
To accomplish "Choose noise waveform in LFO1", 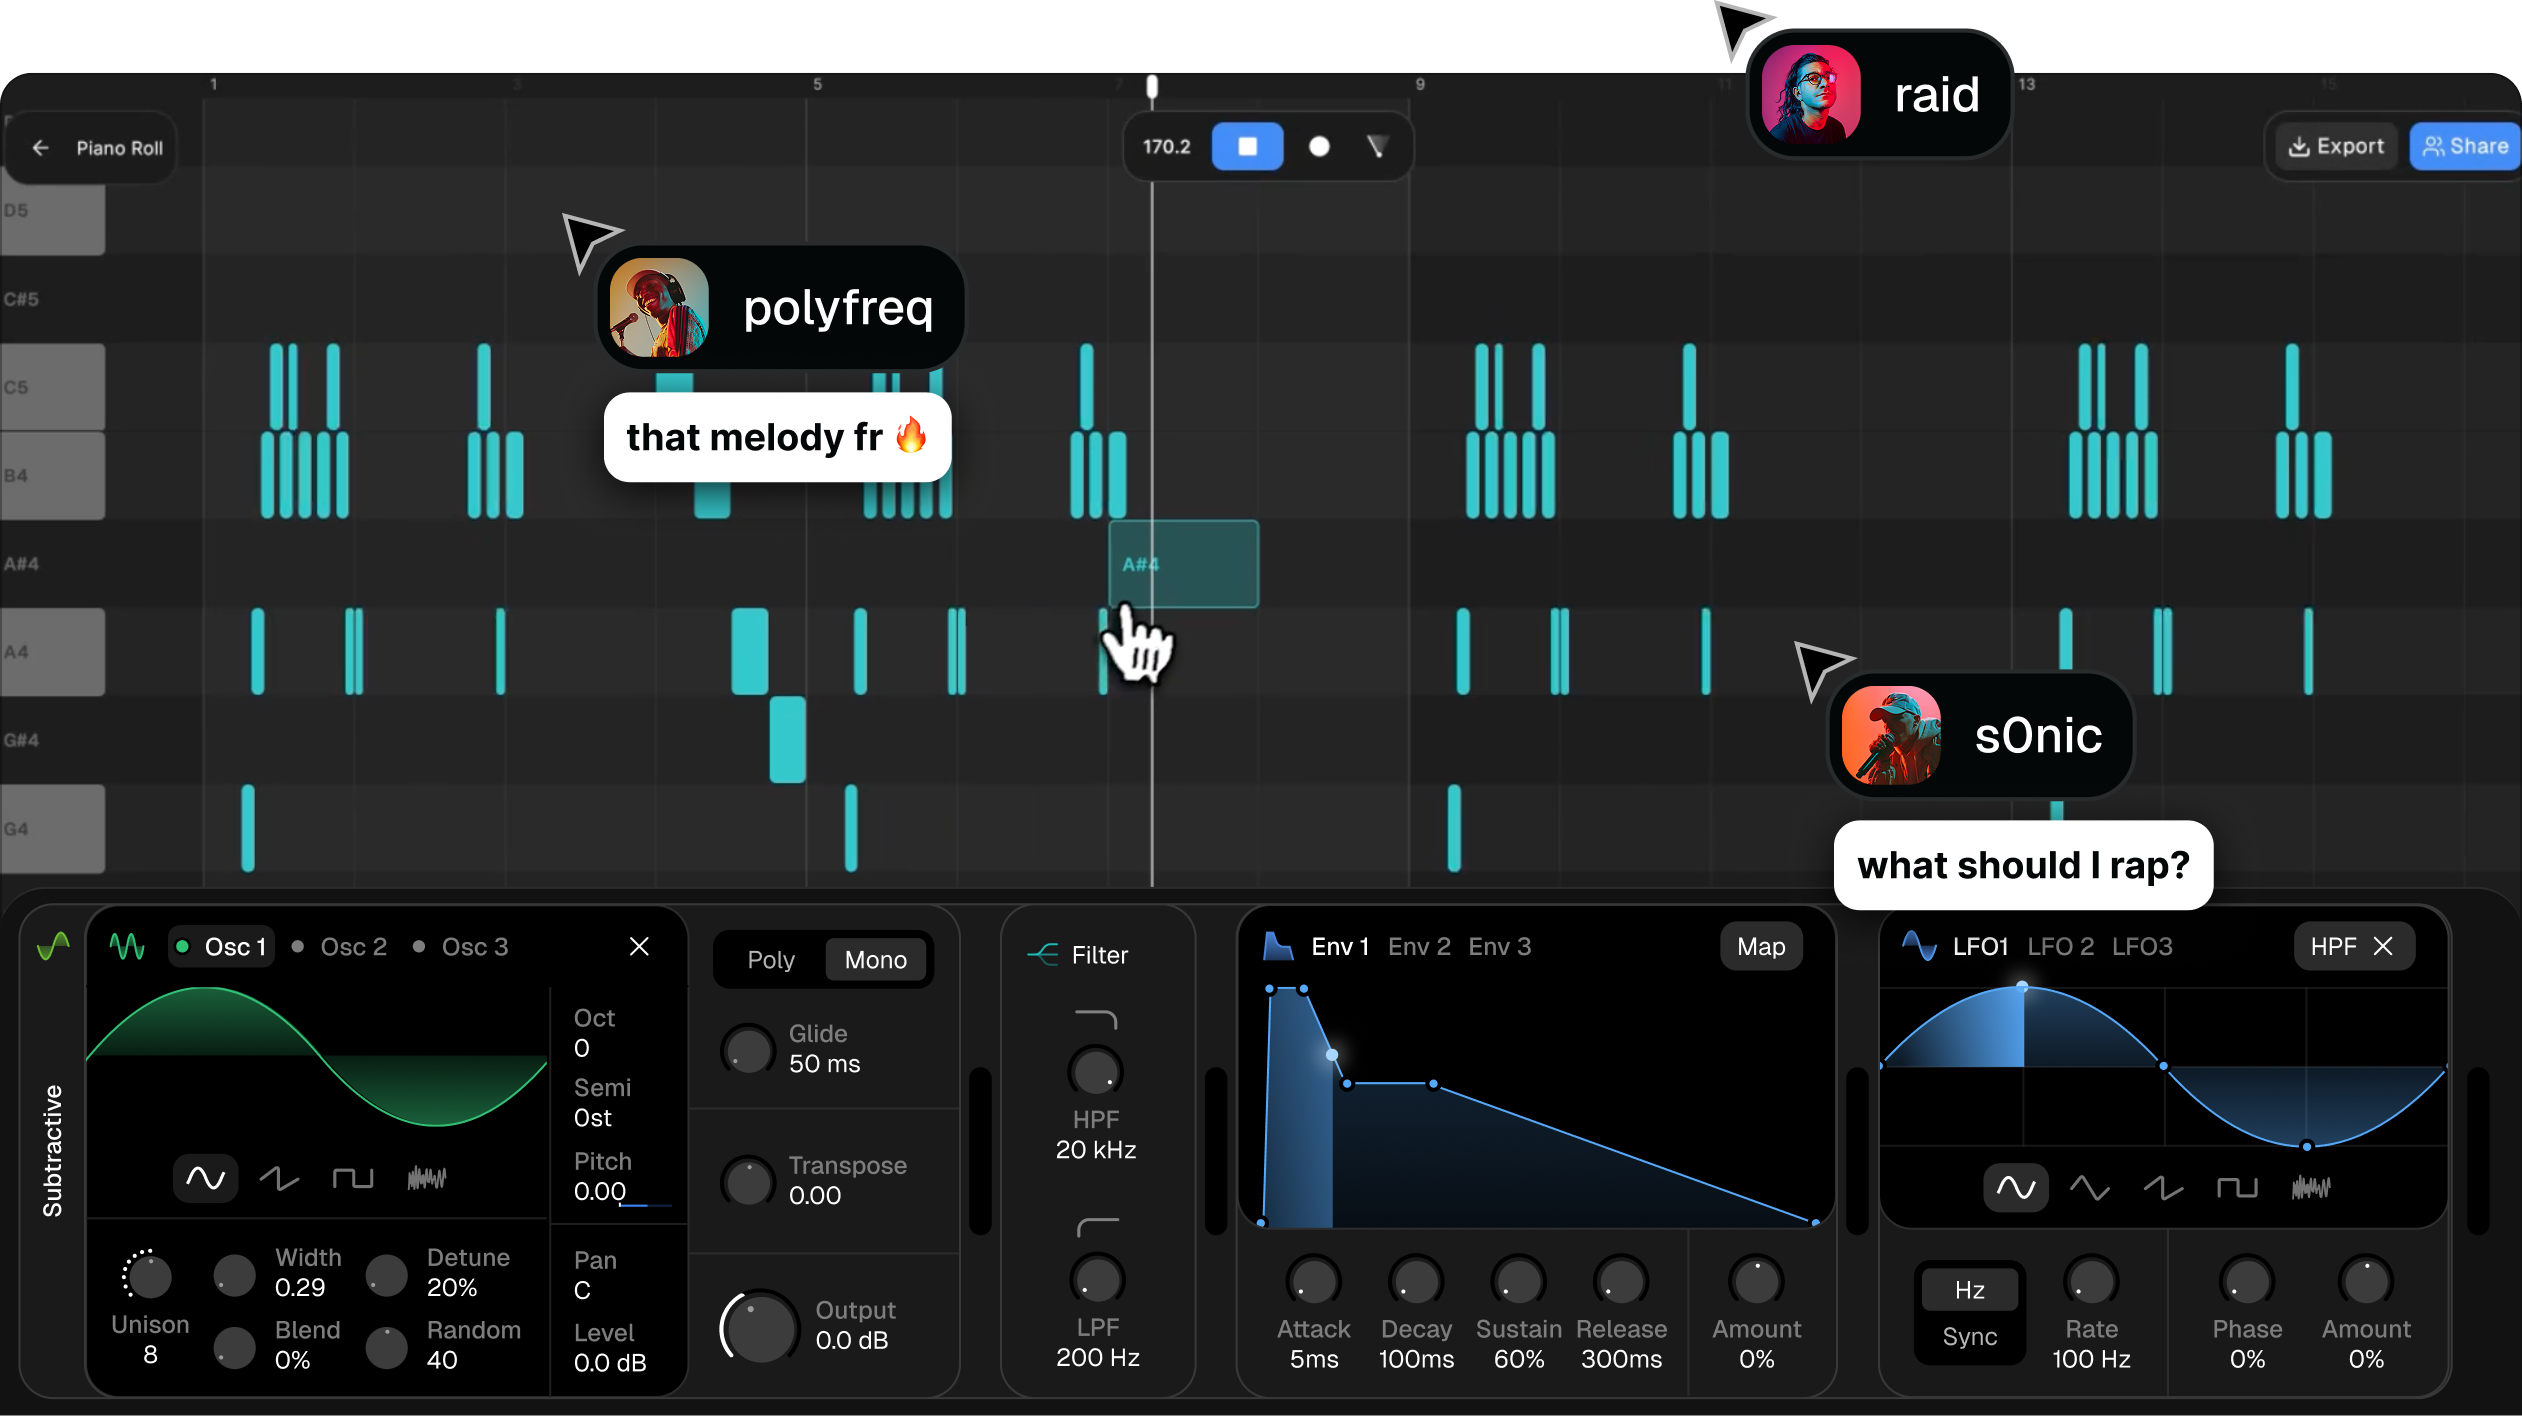I will [x=2310, y=1187].
